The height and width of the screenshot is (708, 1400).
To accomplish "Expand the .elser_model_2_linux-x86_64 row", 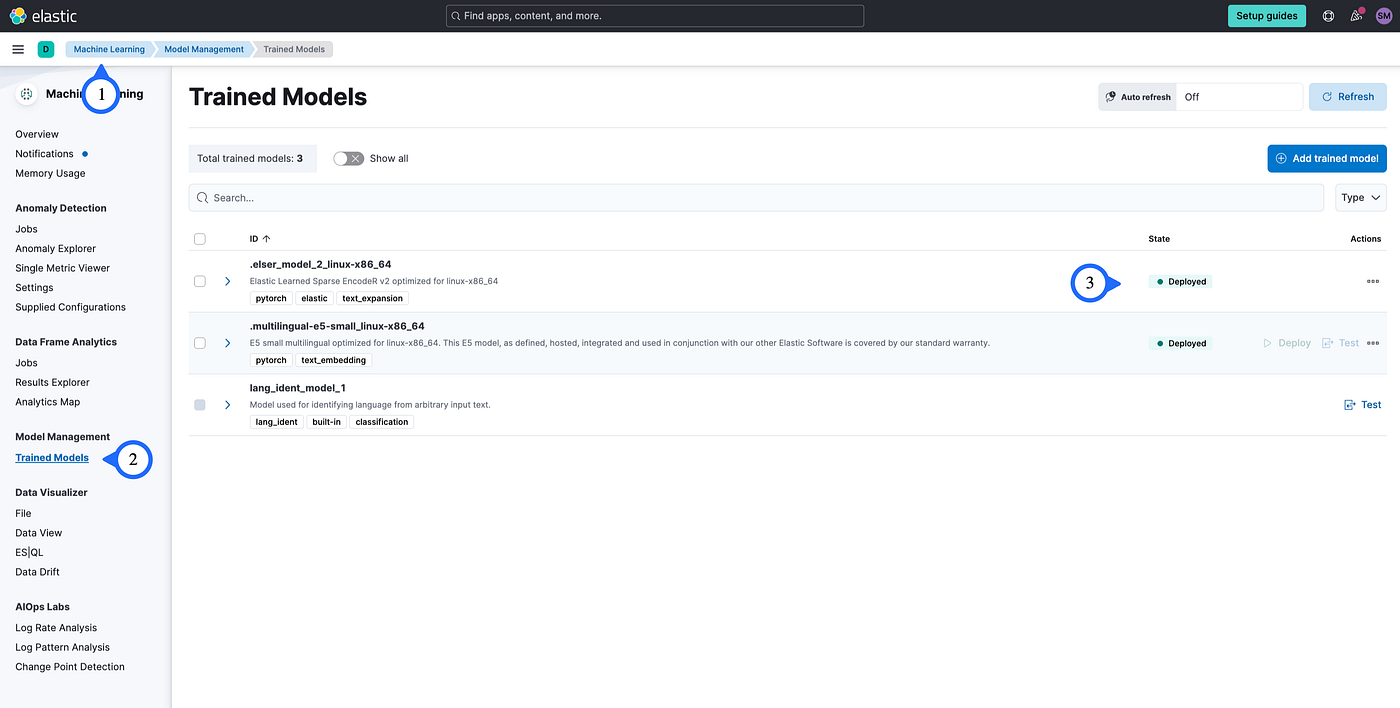I will click(227, 281).
